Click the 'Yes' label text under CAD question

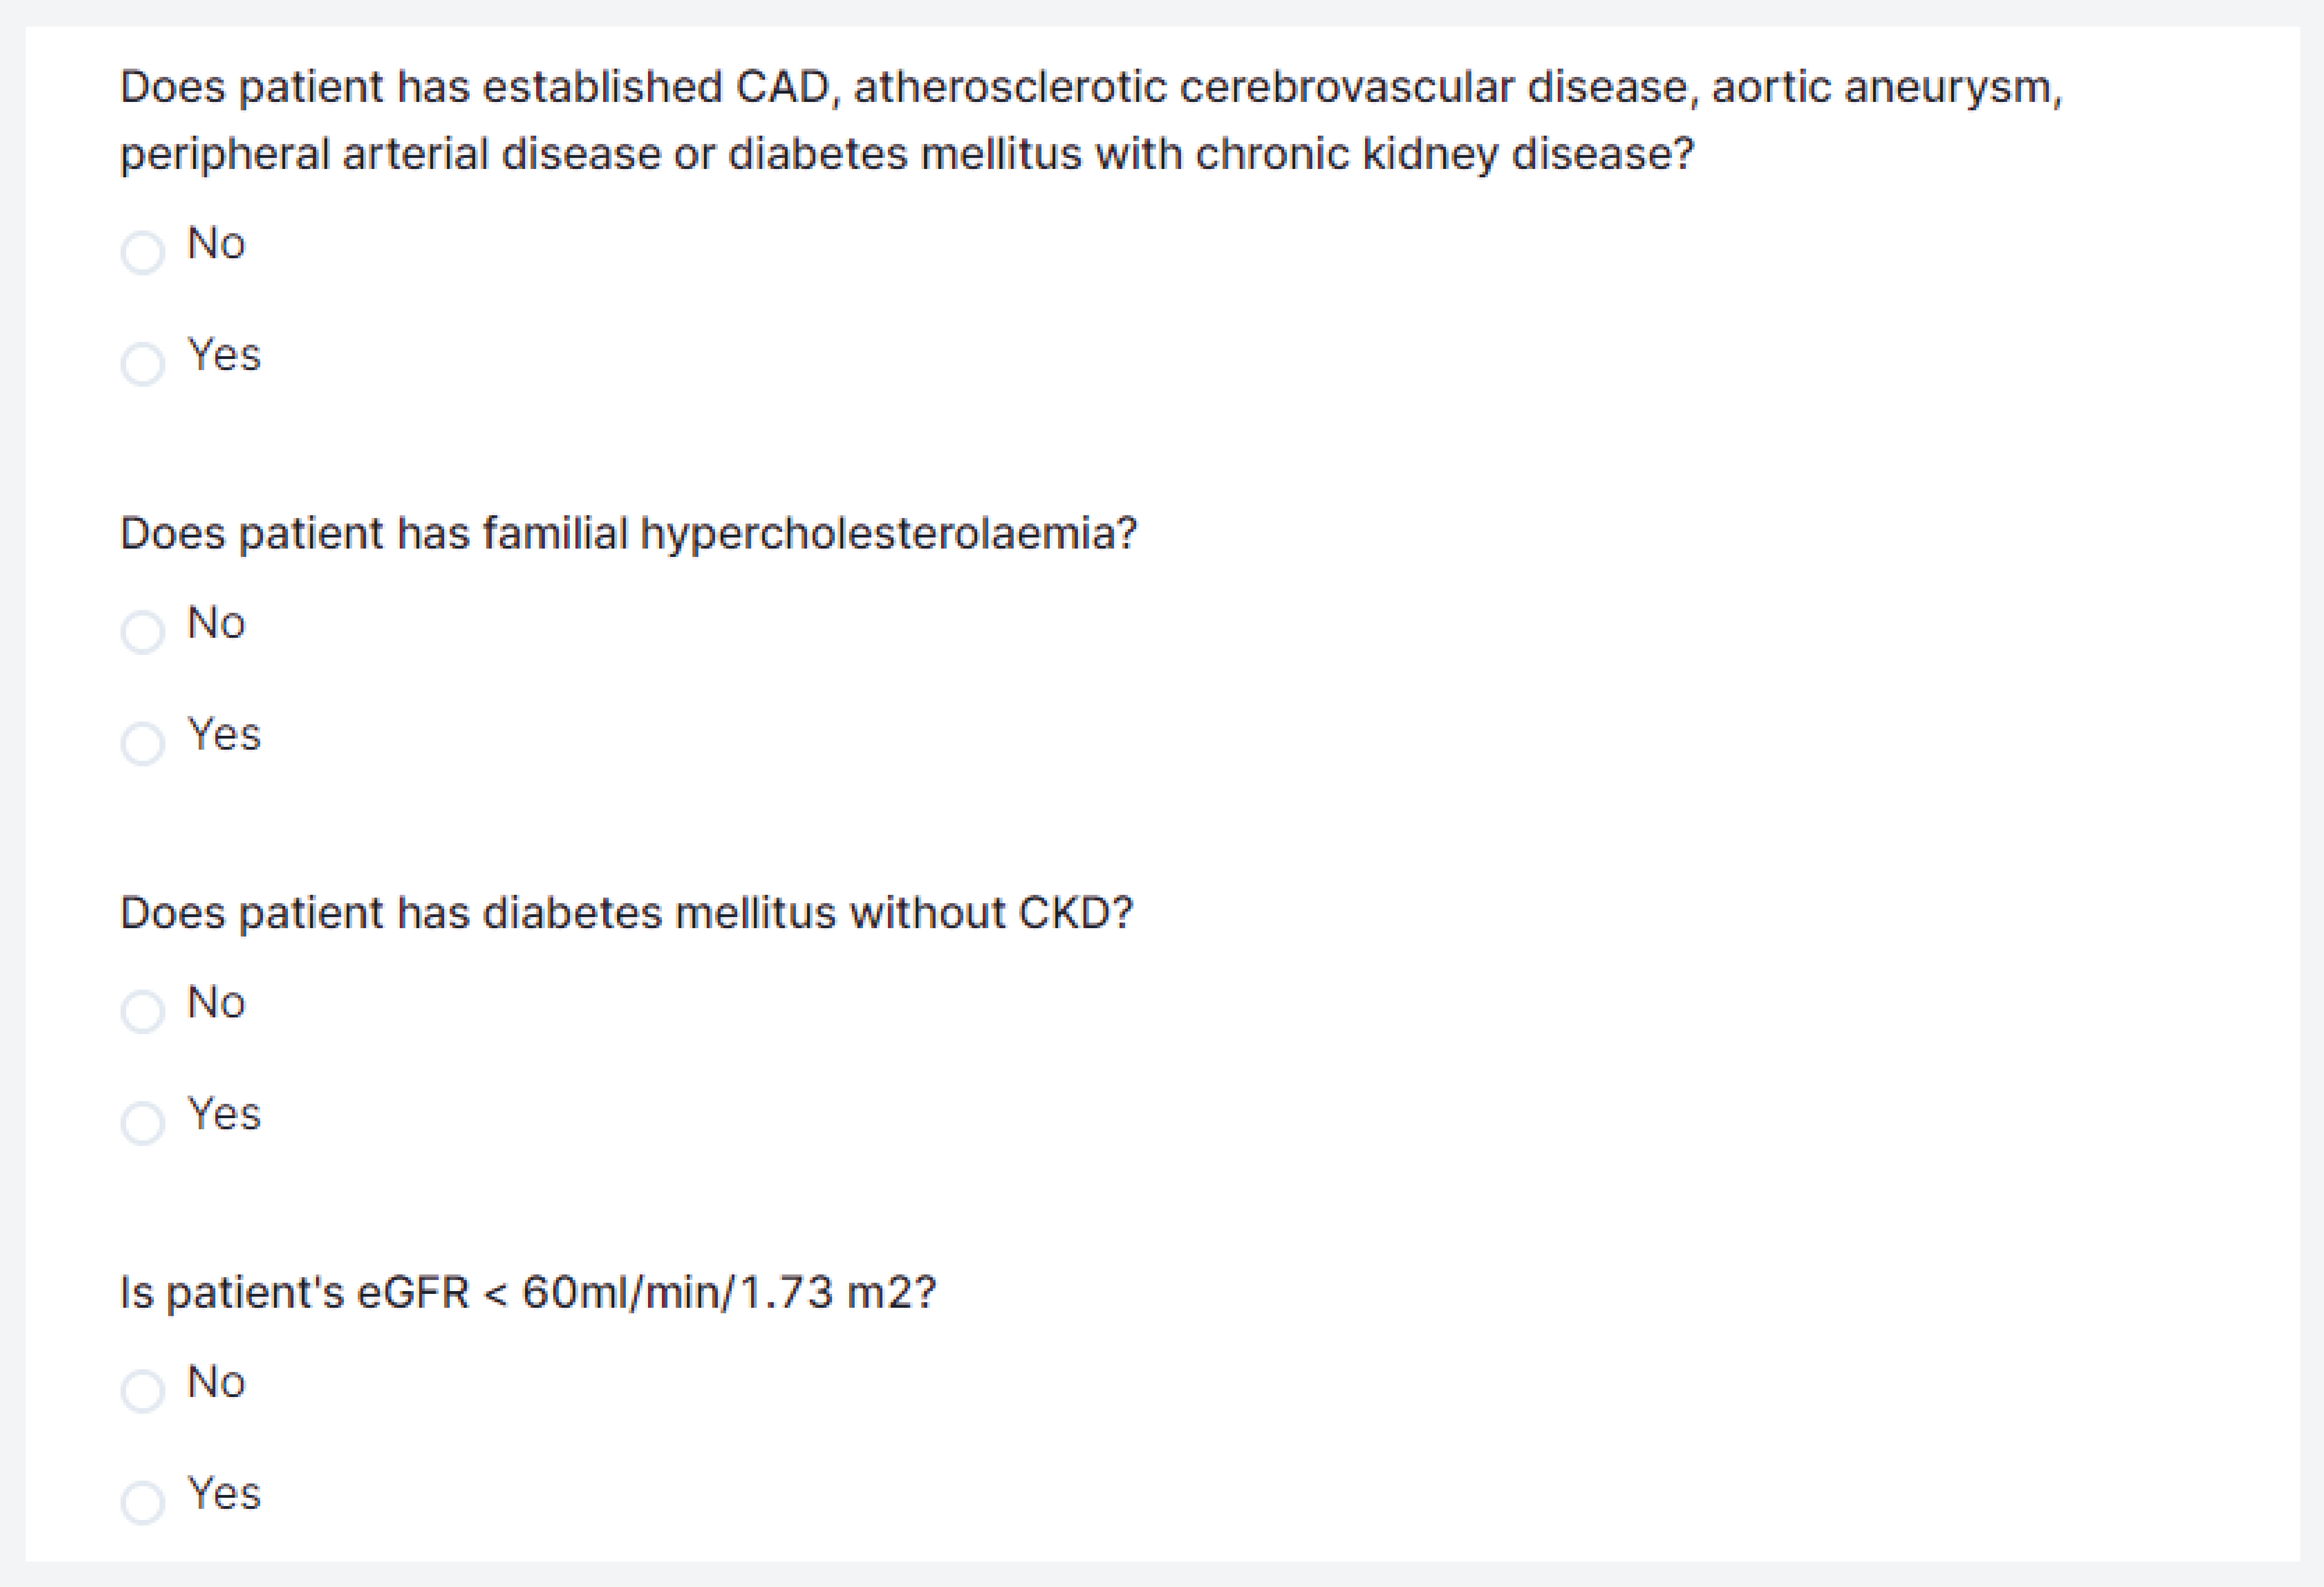[224, 355]
